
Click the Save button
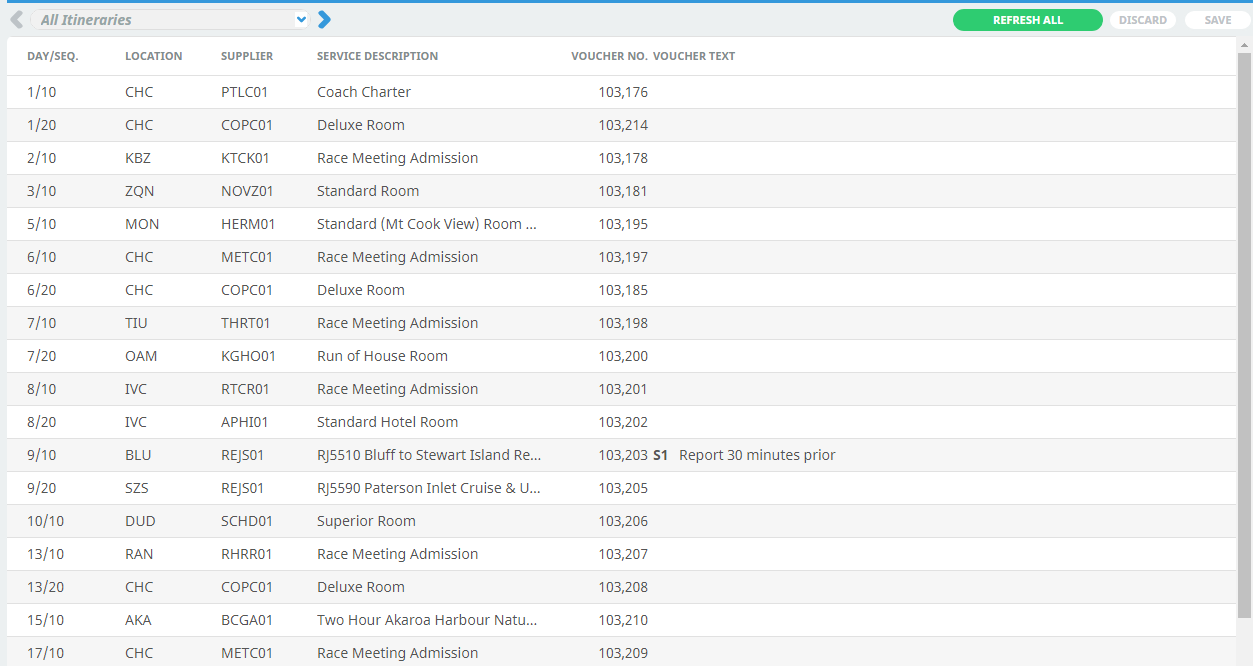tap(1217, 20)
